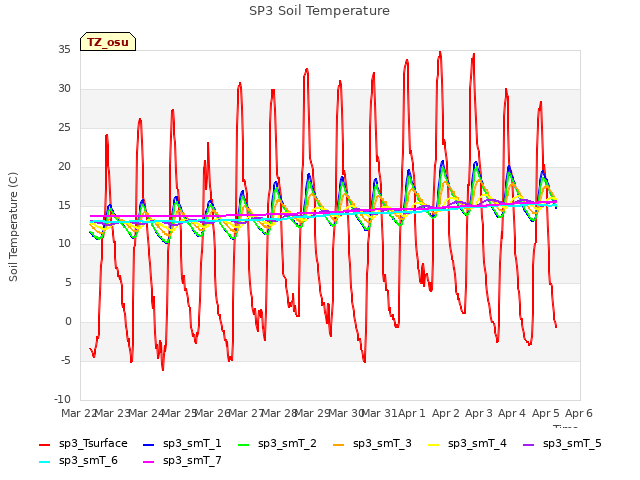Click the 30 y-axis tick label
This screenshot has height=480, width=640.
tap(64, 89)
